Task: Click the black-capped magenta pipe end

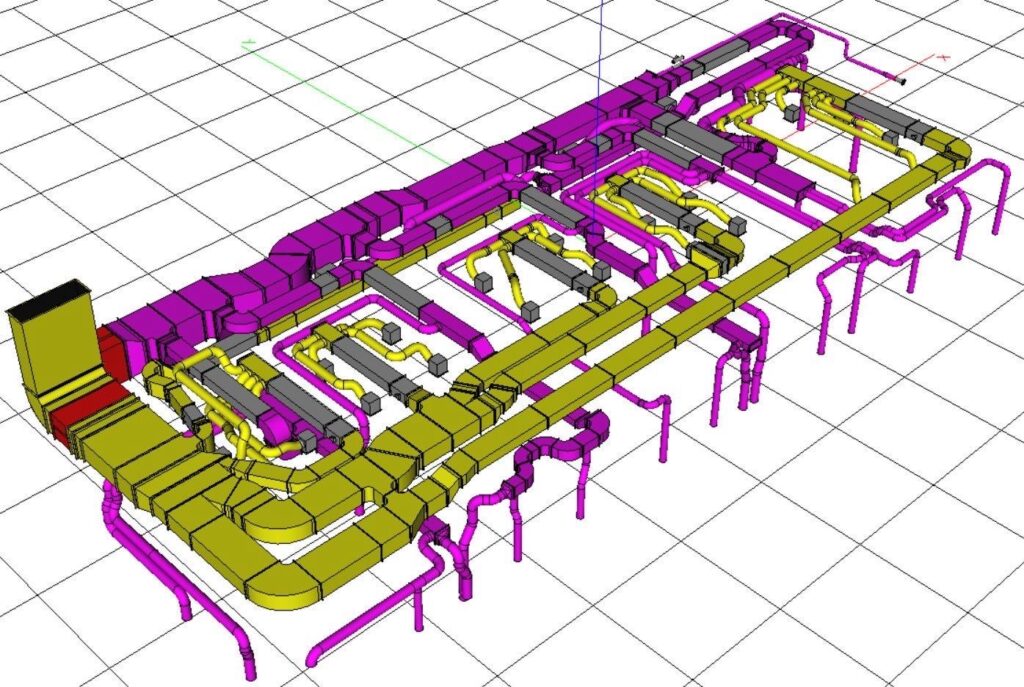Action: (x=903, y=81)
